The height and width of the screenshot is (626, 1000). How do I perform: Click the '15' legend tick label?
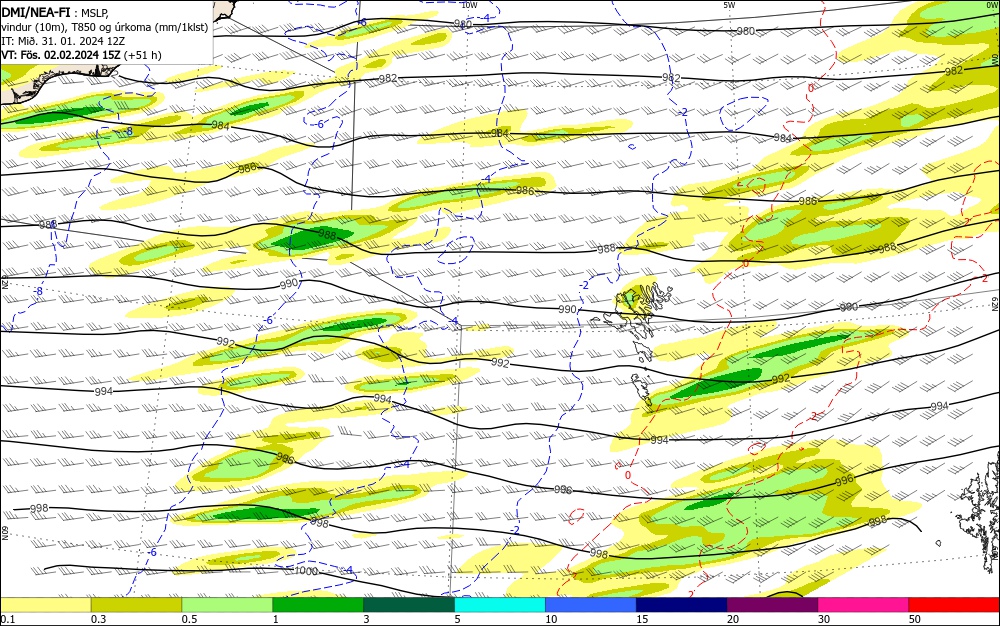pyautogui.click(x=642, y=619)
